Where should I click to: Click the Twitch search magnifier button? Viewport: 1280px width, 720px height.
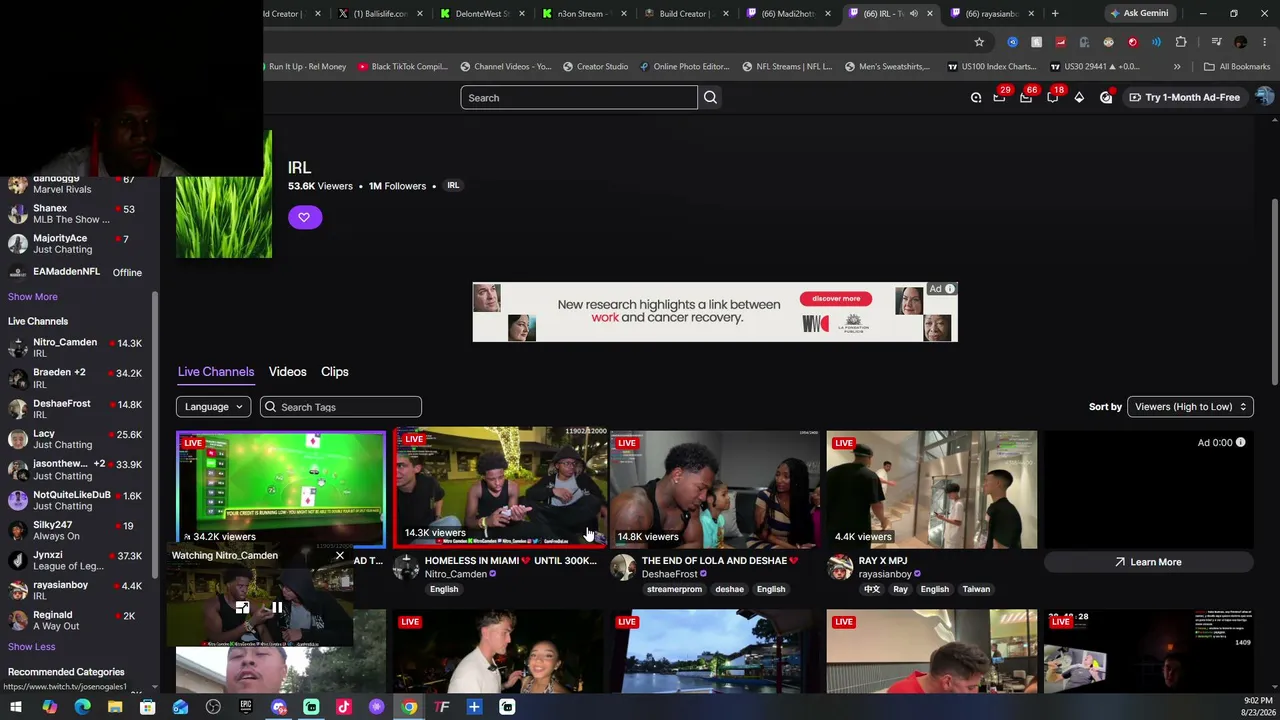tap(710, 97)
